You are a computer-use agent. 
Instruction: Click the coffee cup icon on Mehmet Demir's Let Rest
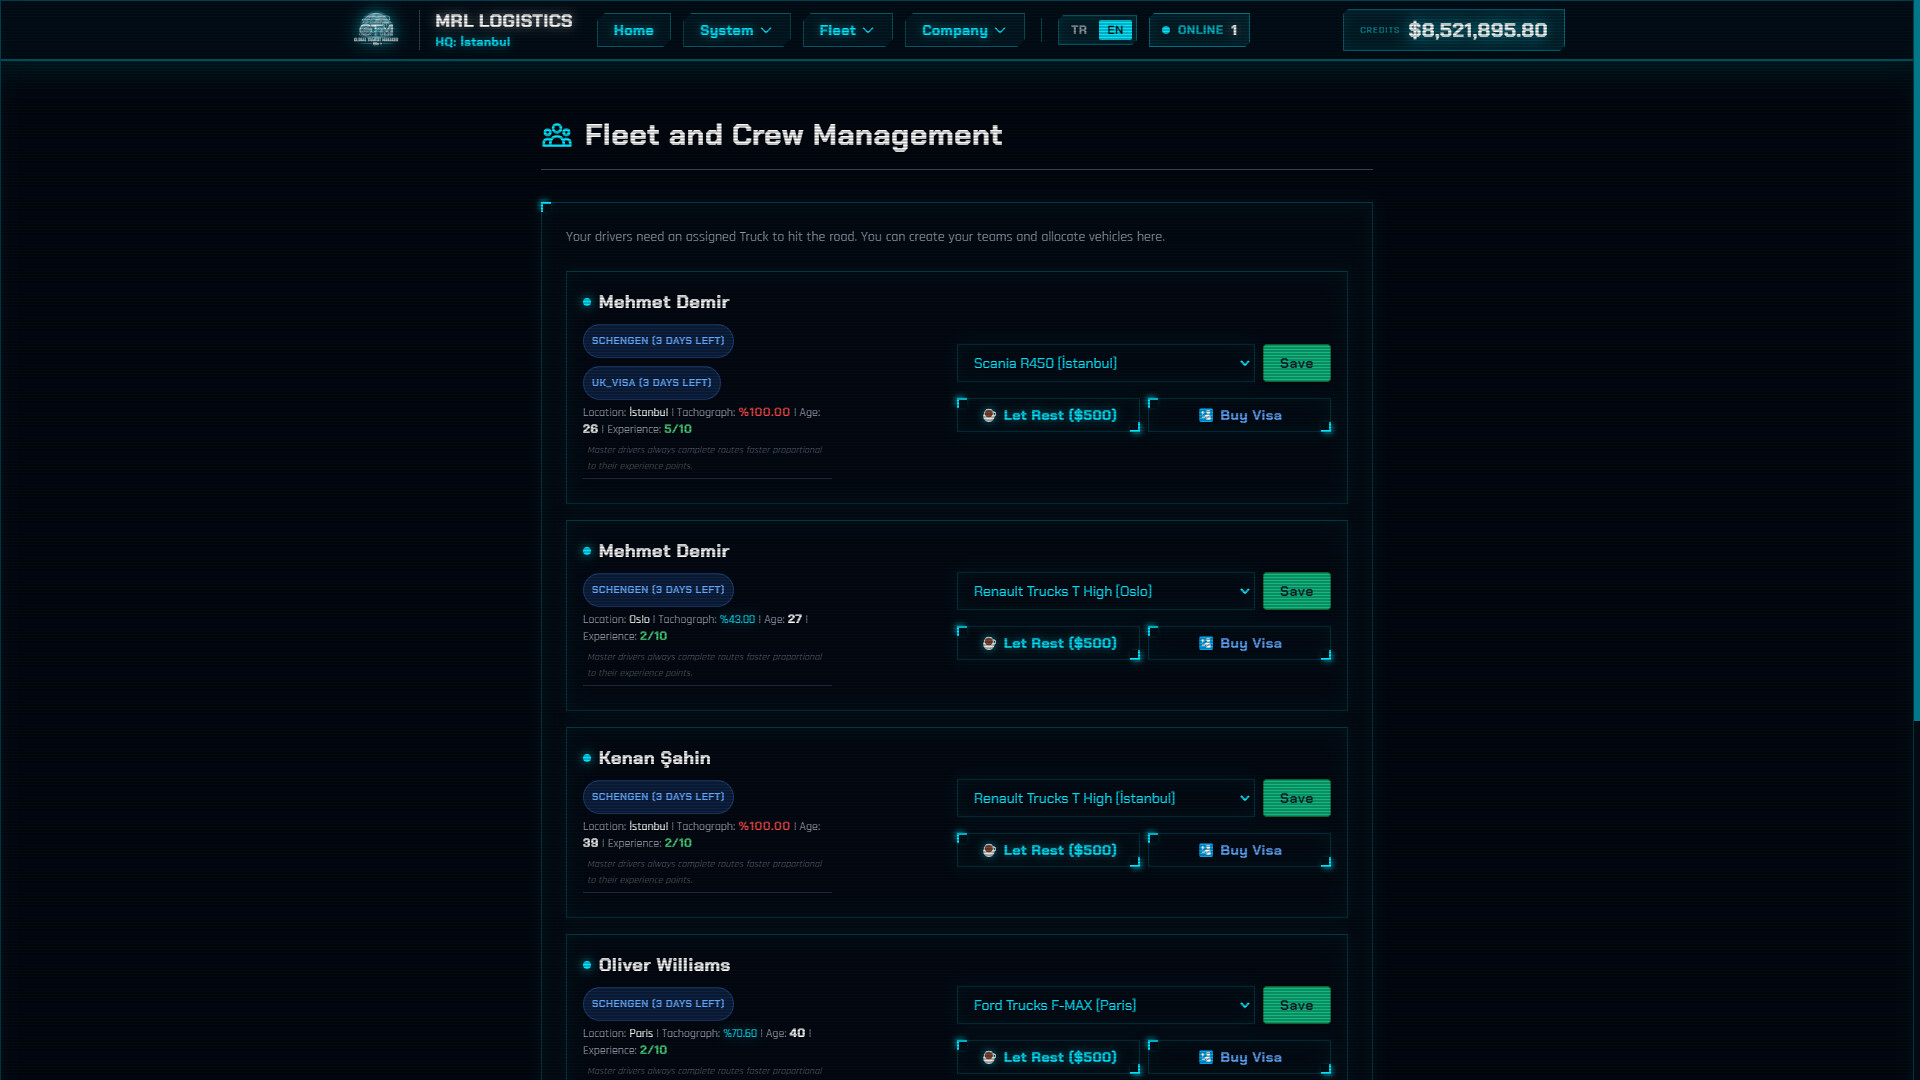click(x=989, y=414)
